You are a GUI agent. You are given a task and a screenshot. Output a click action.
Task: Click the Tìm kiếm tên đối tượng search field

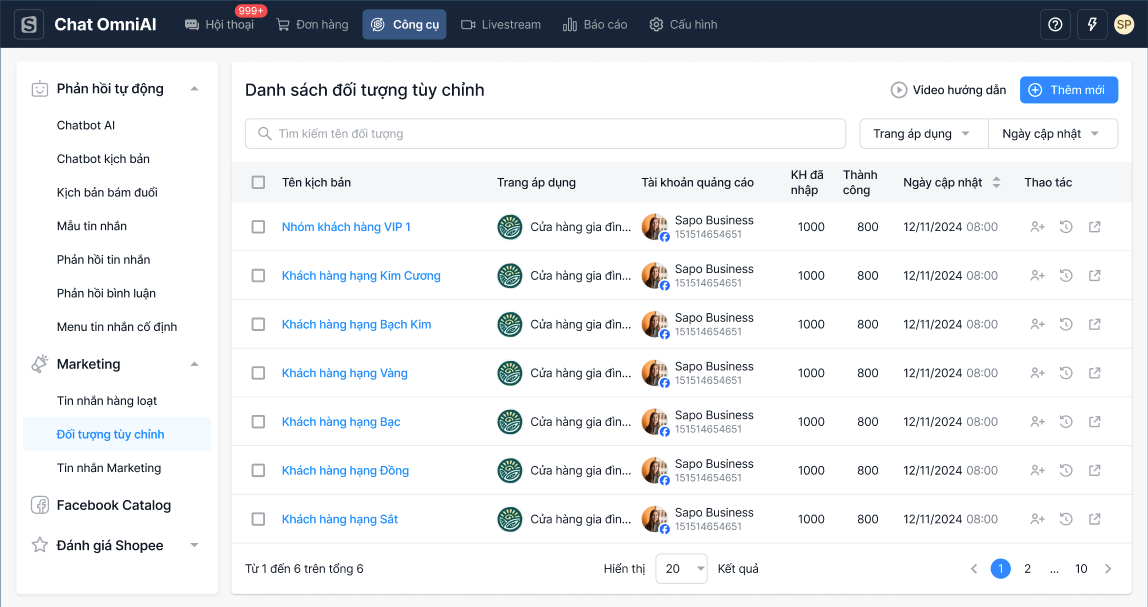click(545, 134)
